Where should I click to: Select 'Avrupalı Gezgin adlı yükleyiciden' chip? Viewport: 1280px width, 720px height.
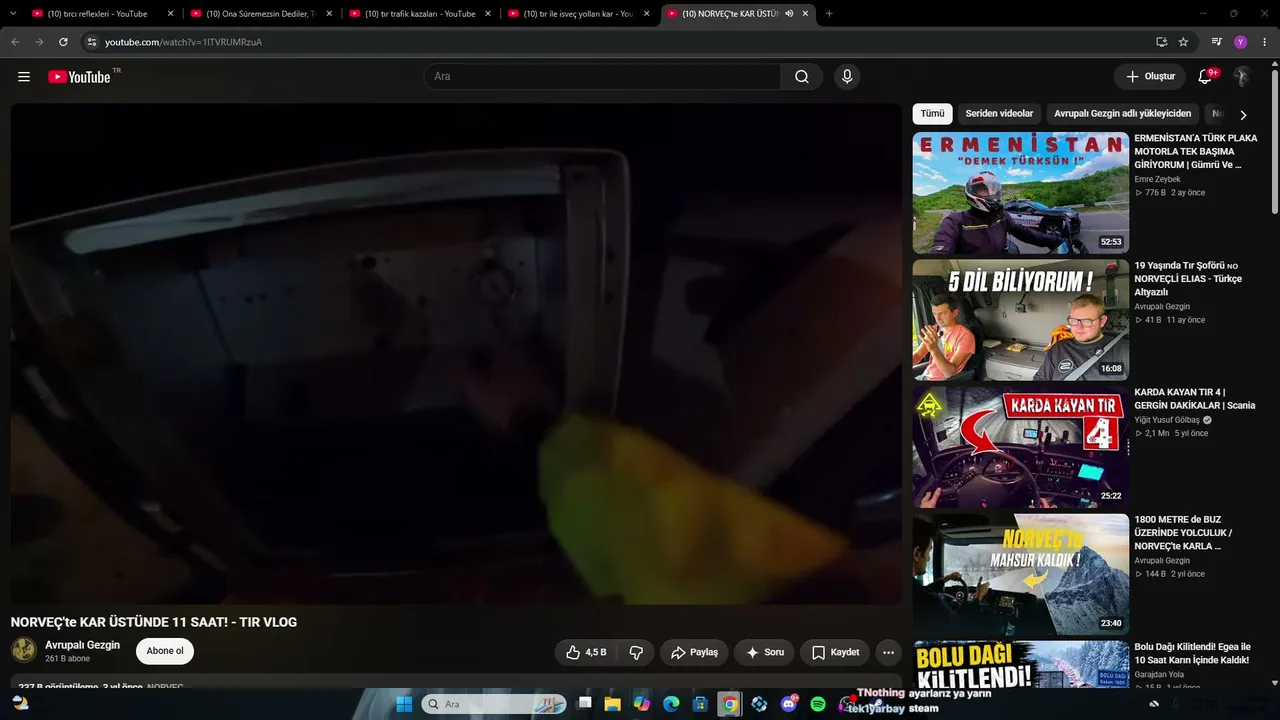point(1123,114)
